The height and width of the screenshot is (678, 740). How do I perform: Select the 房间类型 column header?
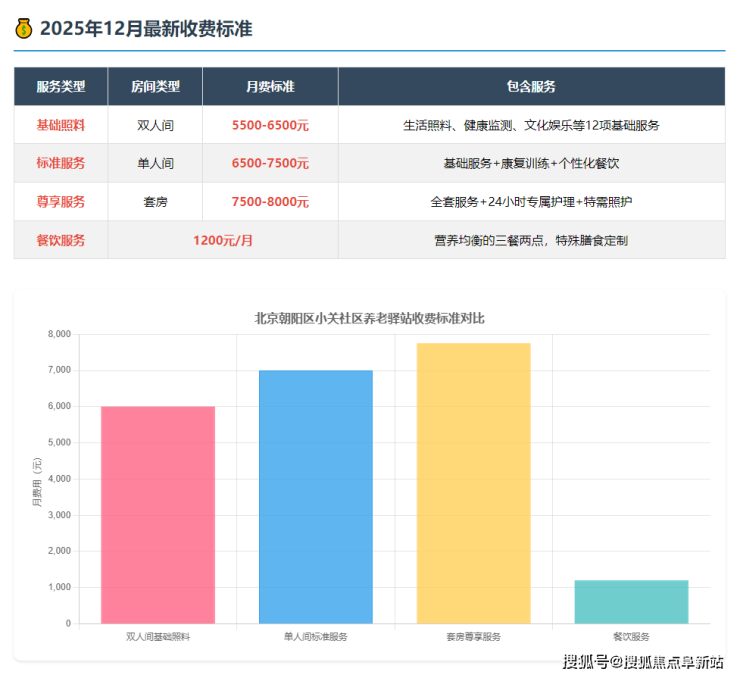click(x=155, y=87)
